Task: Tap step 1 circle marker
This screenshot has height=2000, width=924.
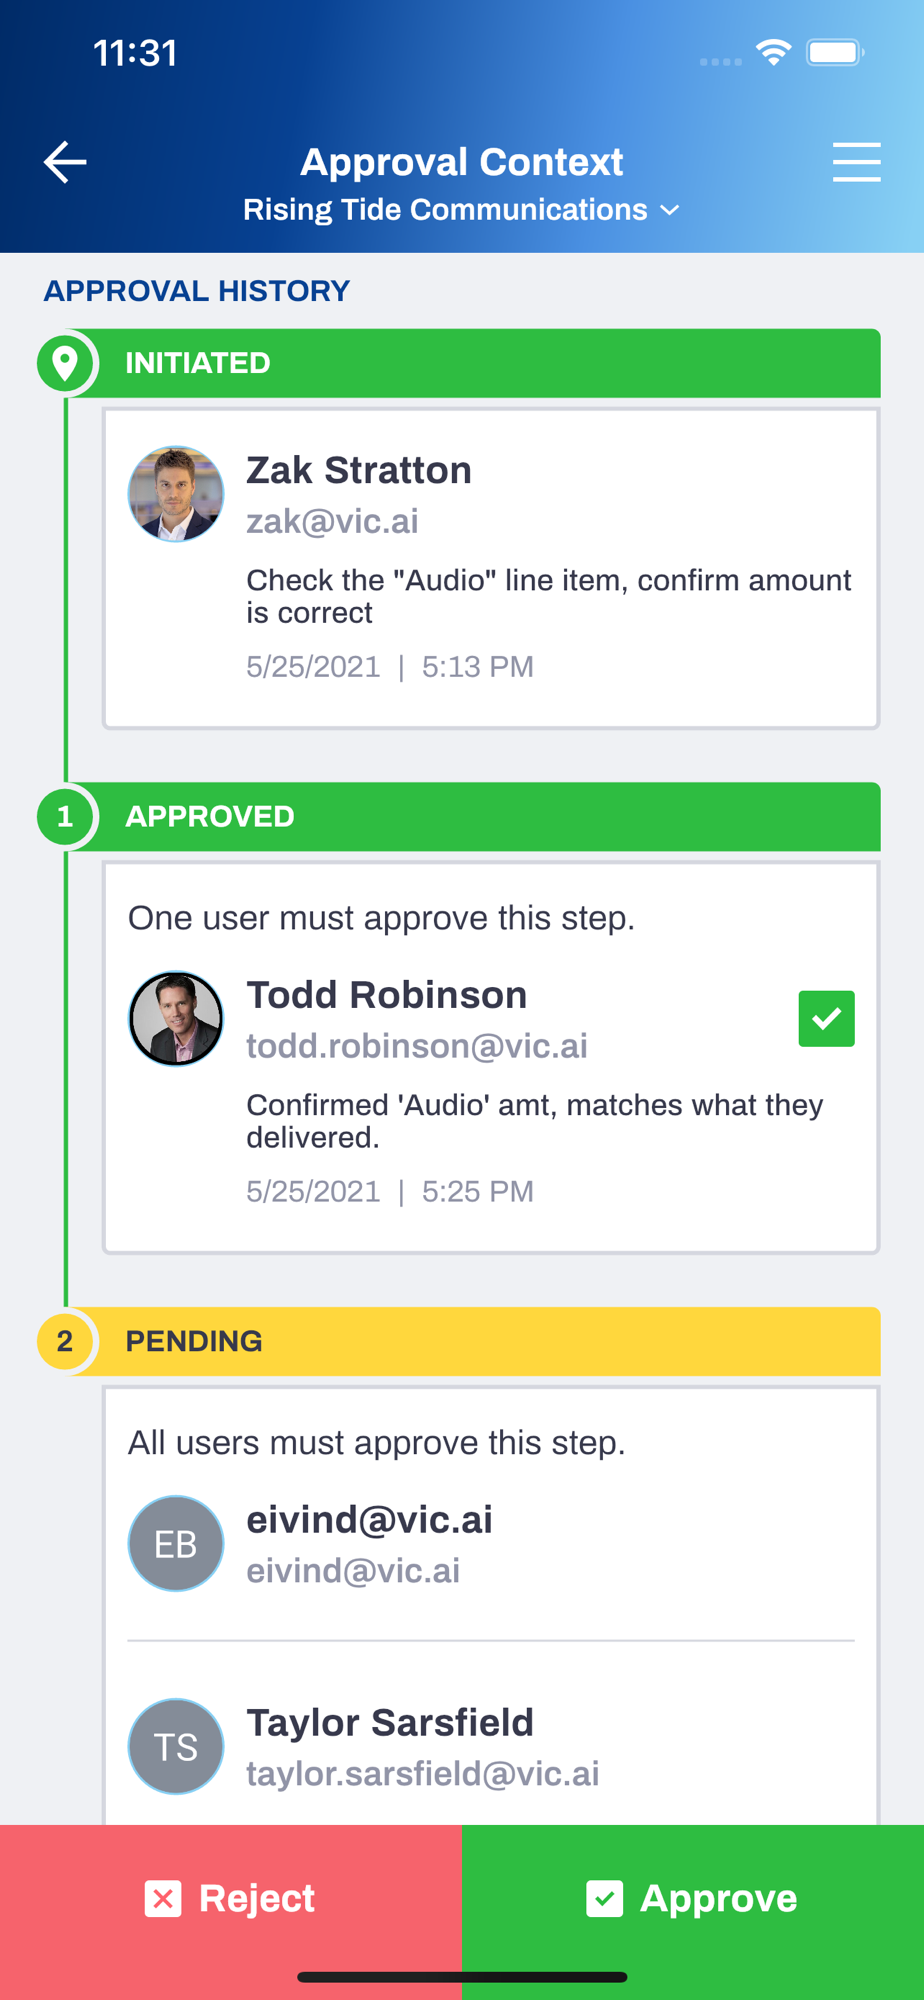Action: tap(65, 817)
